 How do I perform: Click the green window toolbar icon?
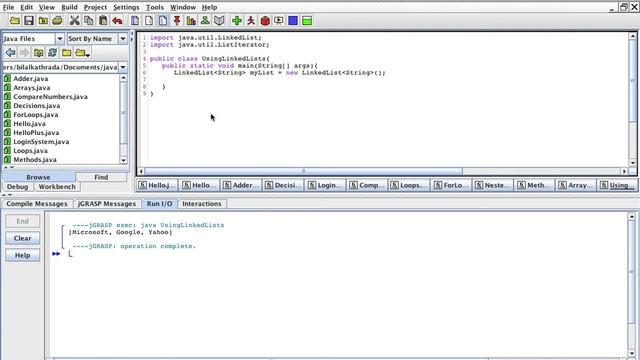tap(307, 20)
